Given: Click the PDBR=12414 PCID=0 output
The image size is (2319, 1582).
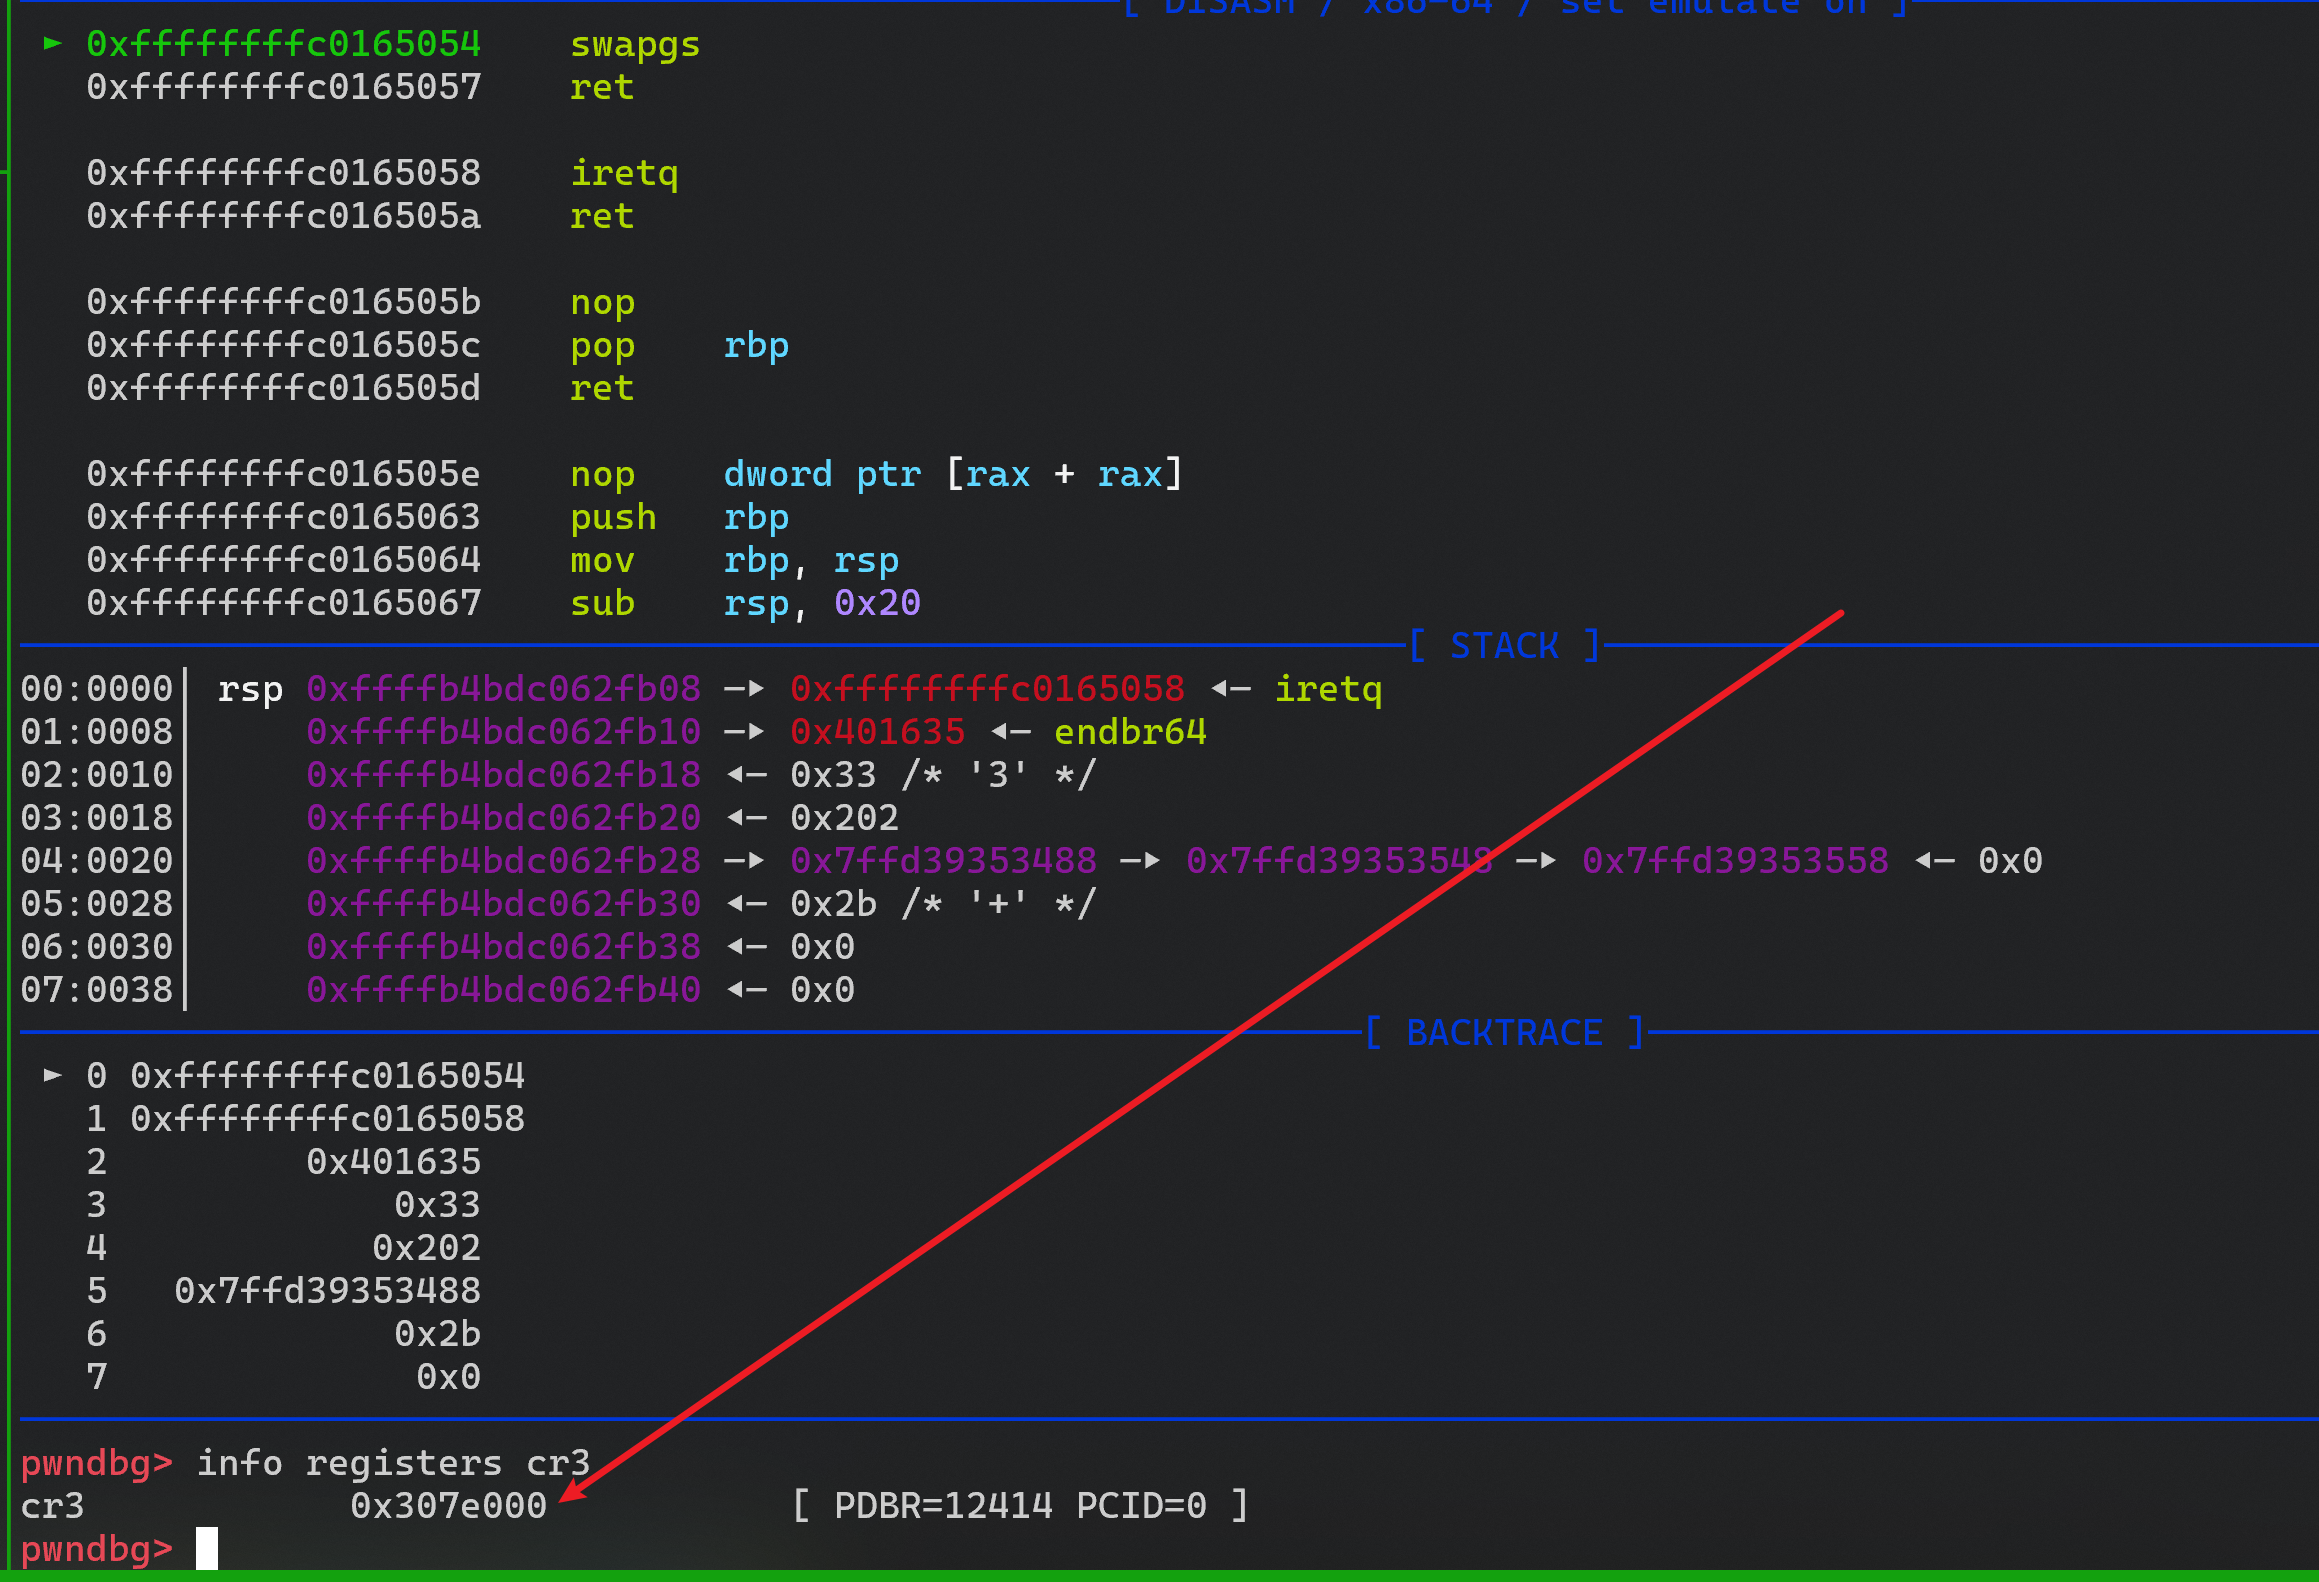Looking at the screenshot, I should click(x=1020, y=1506).
